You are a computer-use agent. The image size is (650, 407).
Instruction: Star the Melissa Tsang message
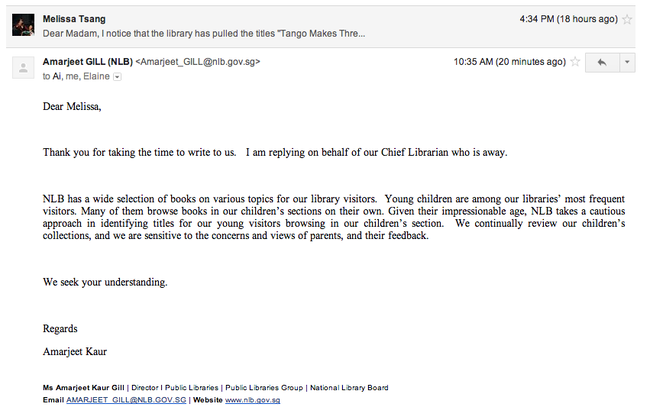[627, 19]
